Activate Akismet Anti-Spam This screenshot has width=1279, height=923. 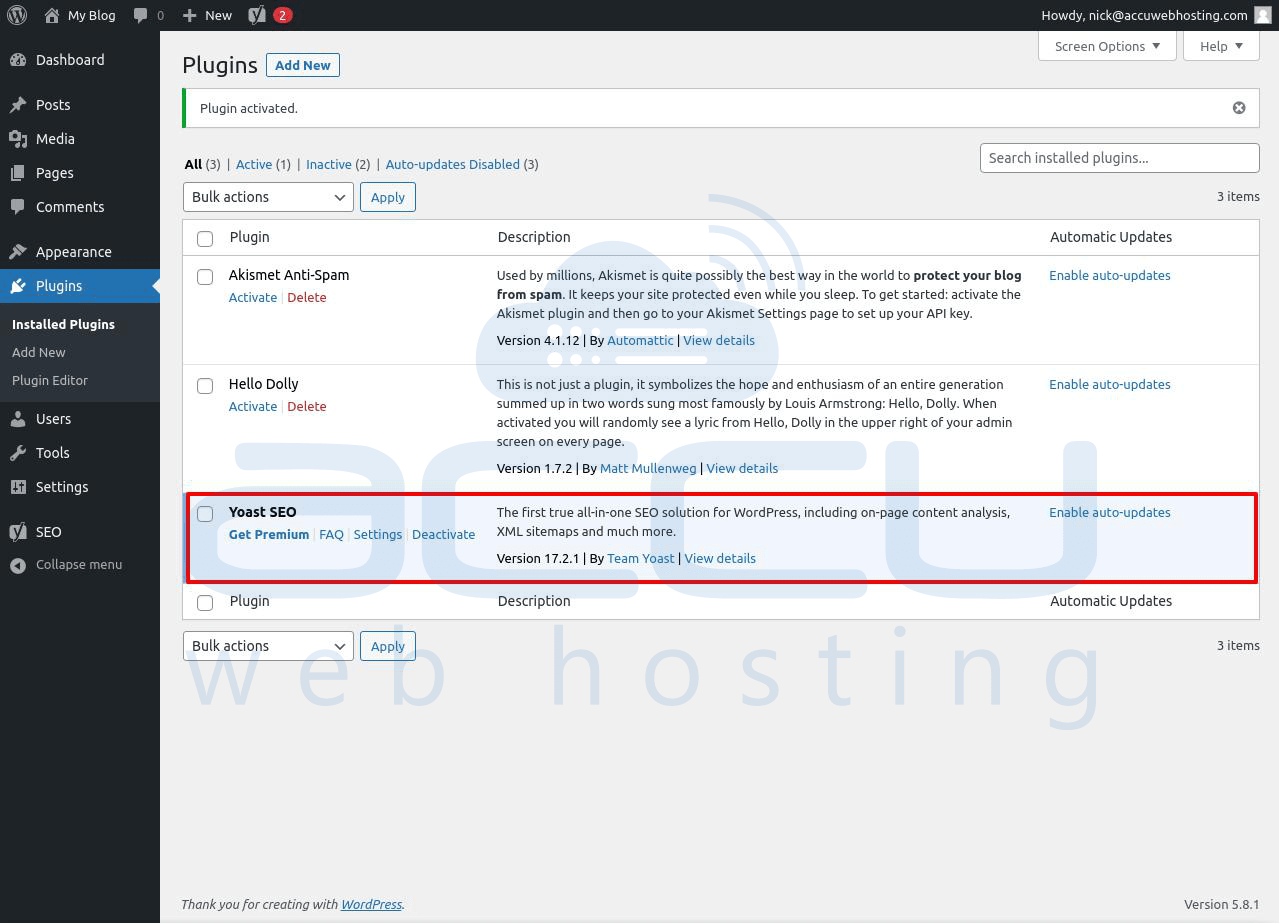tap(253, 297)
